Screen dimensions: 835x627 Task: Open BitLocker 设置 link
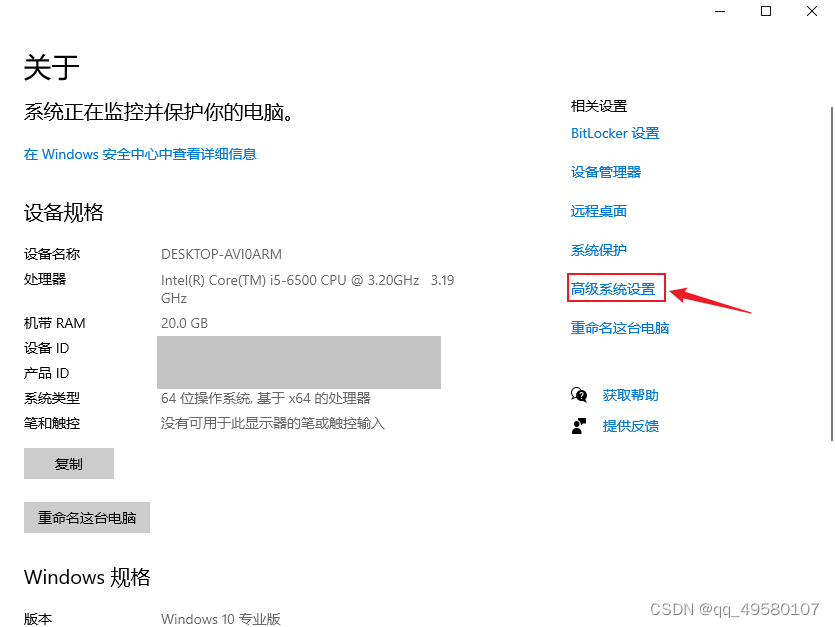[615, 133]
